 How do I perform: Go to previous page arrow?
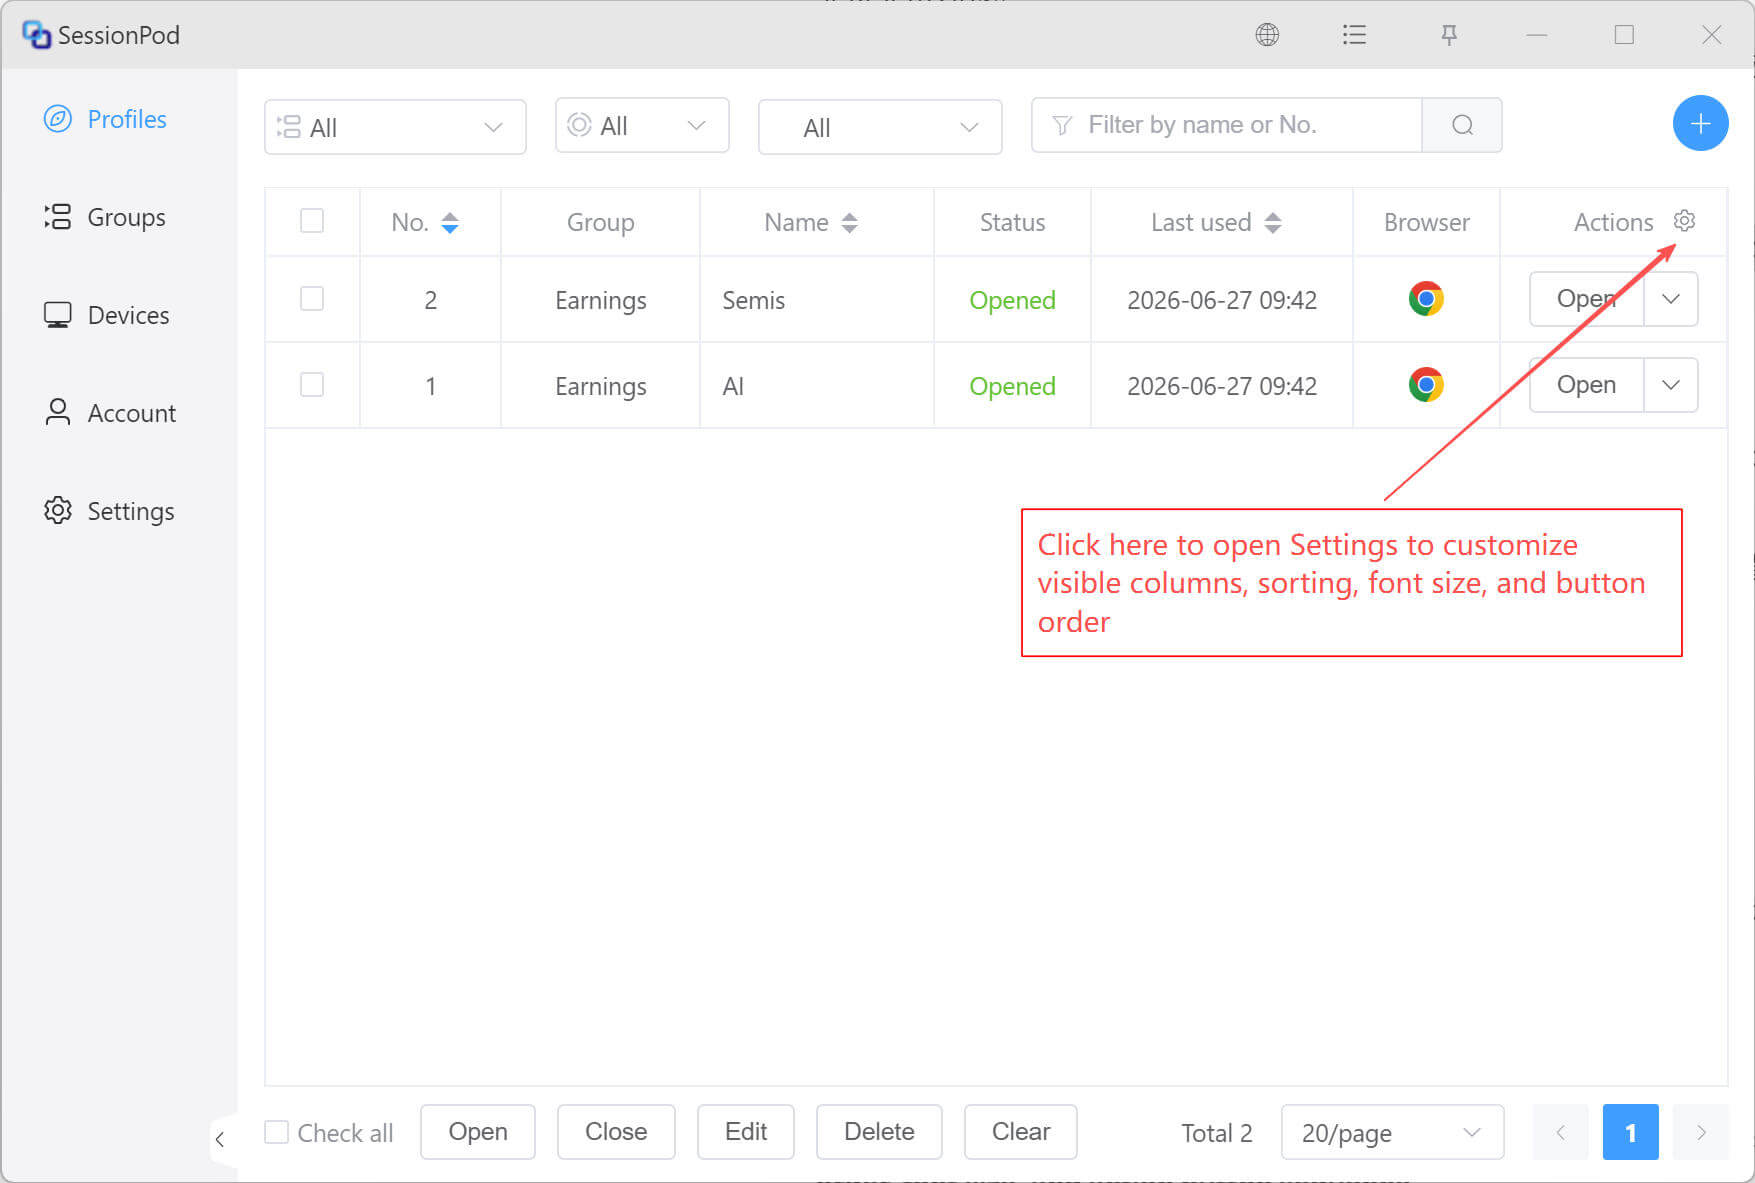(x=1560, y=1132)
